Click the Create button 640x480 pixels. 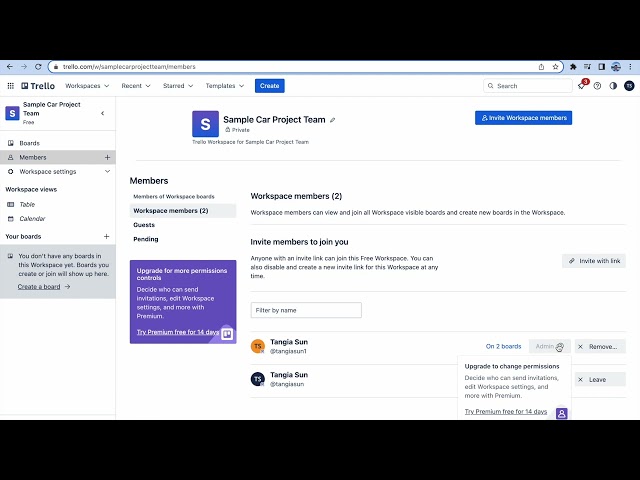[x=270, y=86]
